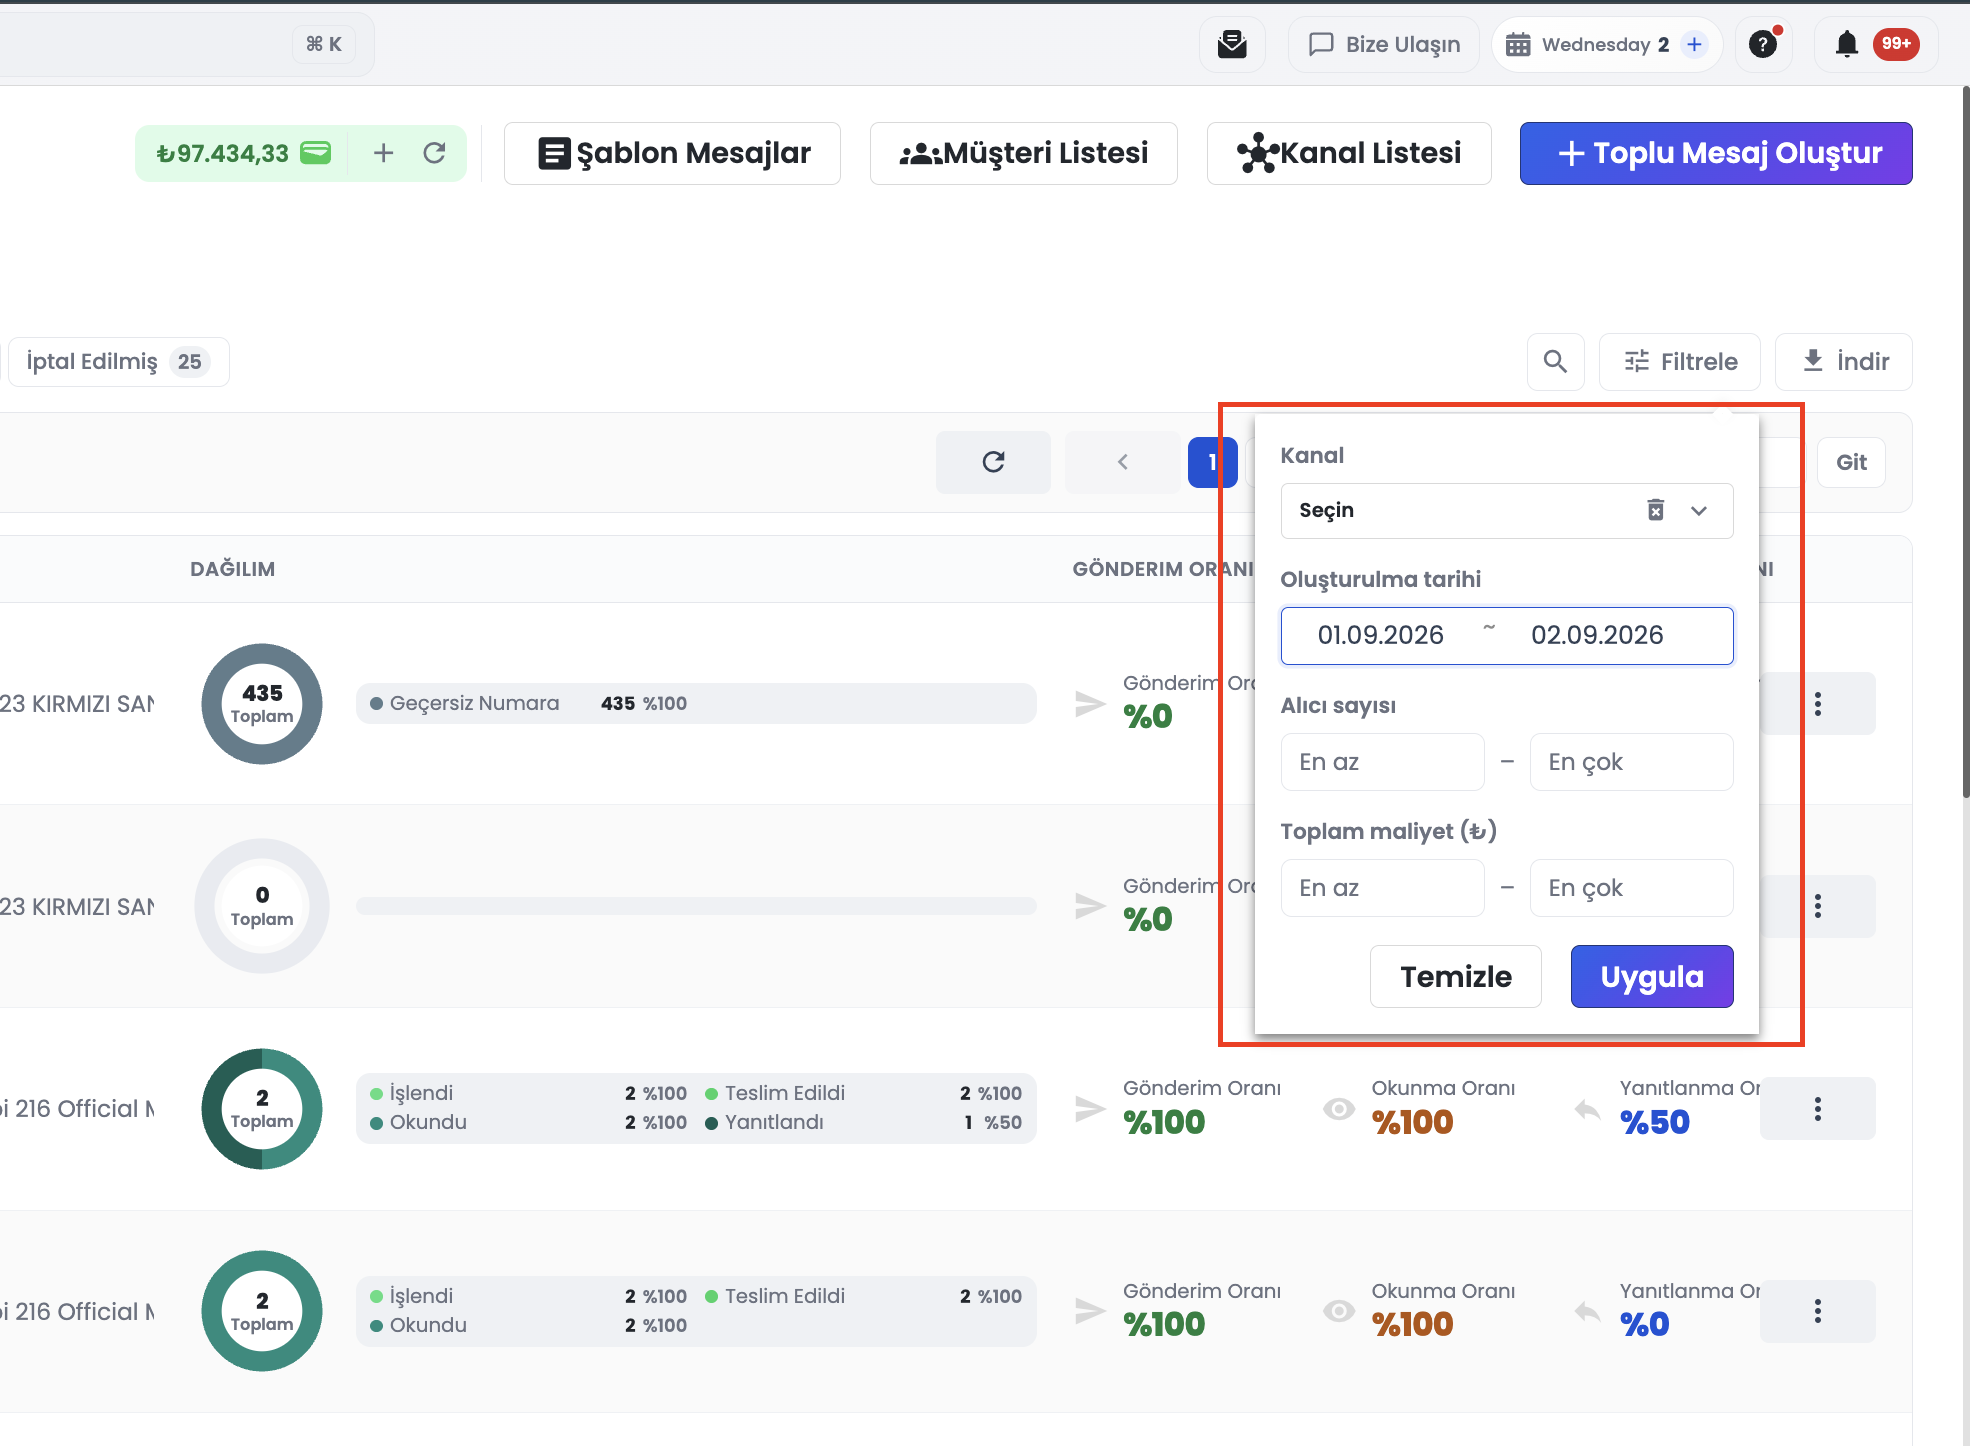Focus Alıcı sayısı En az field
The image size is (1970, 1446).
pyautogui.click(x=1383, y=762)
